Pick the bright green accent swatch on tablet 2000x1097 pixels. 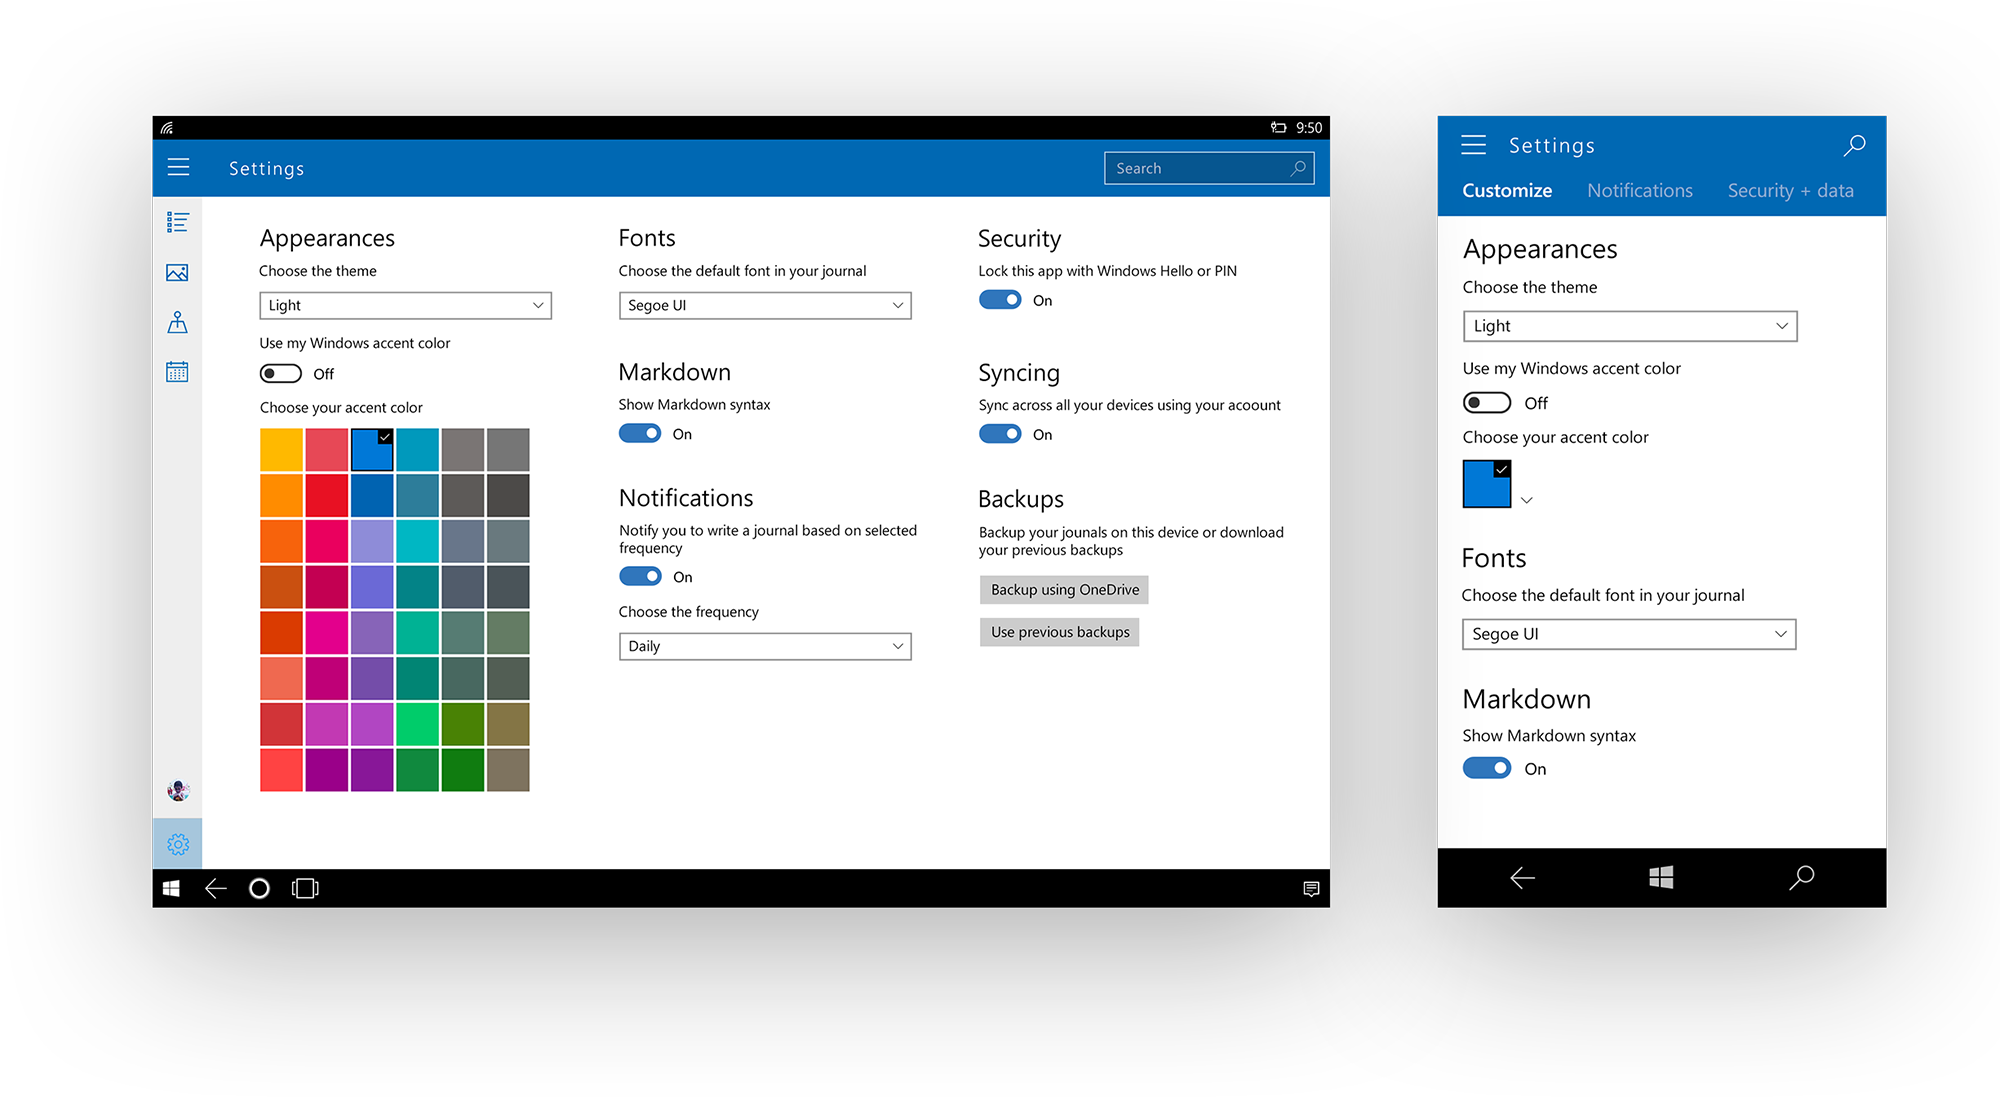coord(417,724)
